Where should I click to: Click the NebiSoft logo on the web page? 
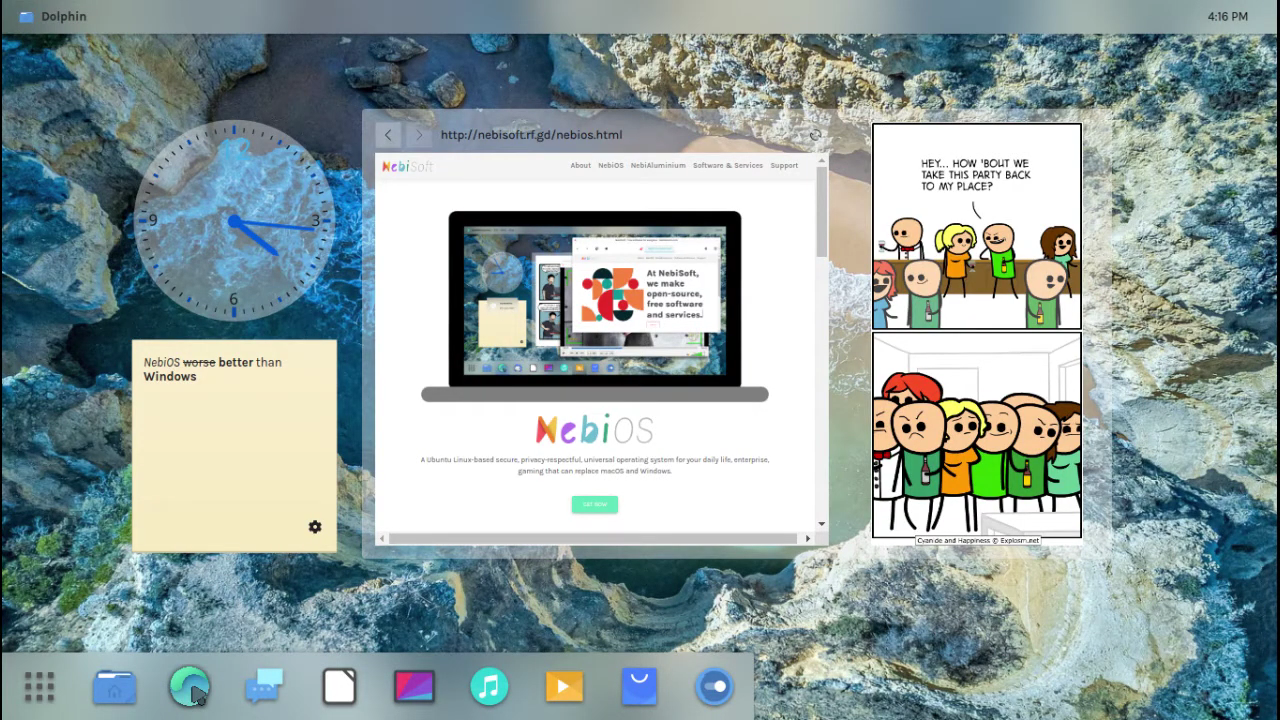click(407, 166)
